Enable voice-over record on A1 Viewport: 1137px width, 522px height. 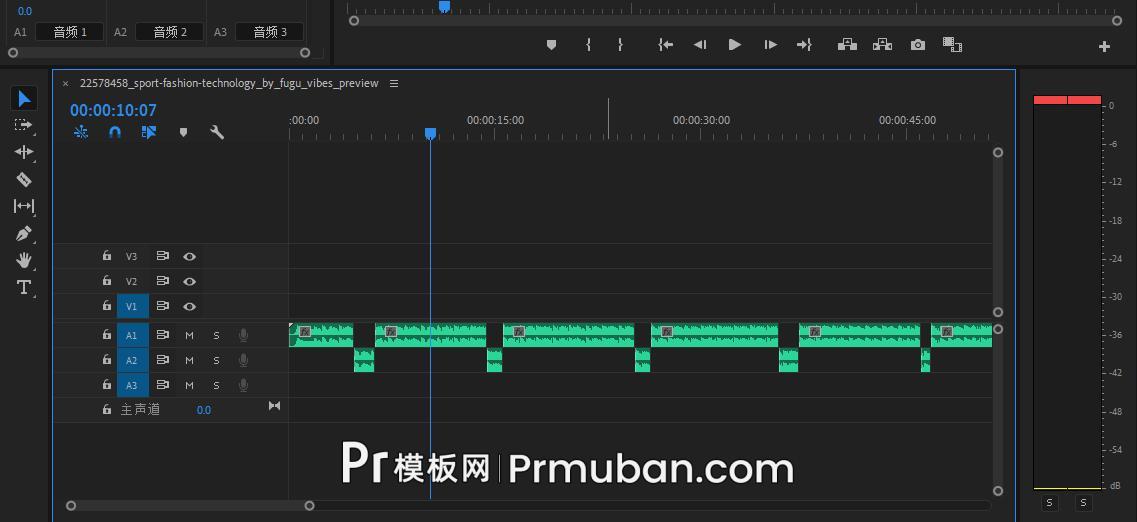pyautogui.click(x=244, y=335)
